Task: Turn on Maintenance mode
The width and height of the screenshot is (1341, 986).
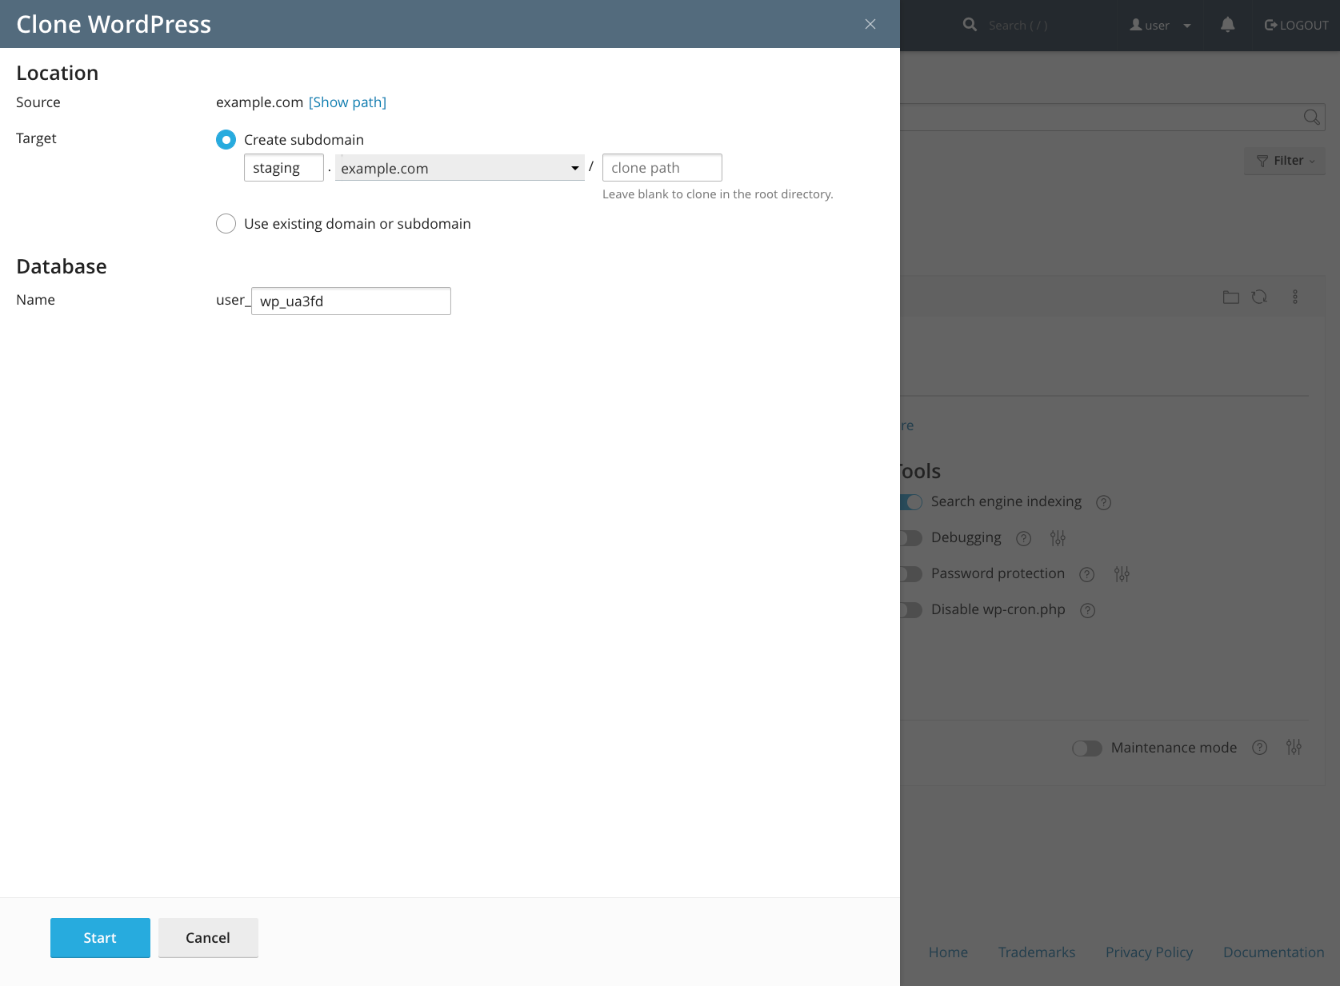Action: click(x=1087, y=747)
